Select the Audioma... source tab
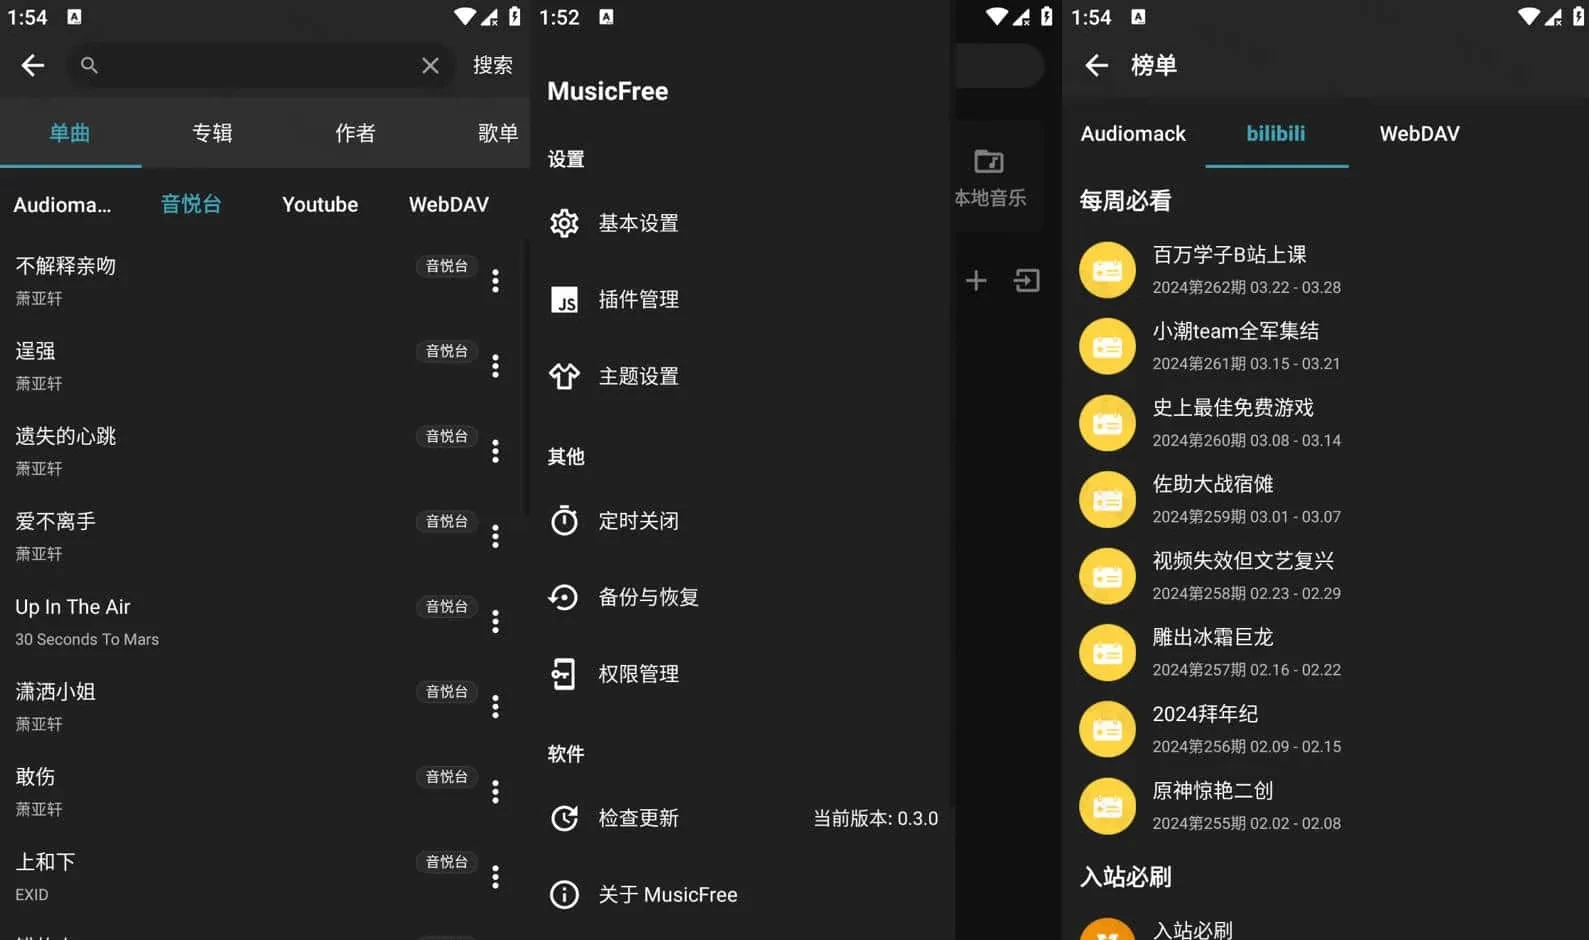Screen dimensions: 1589x940 coord(62,205)
